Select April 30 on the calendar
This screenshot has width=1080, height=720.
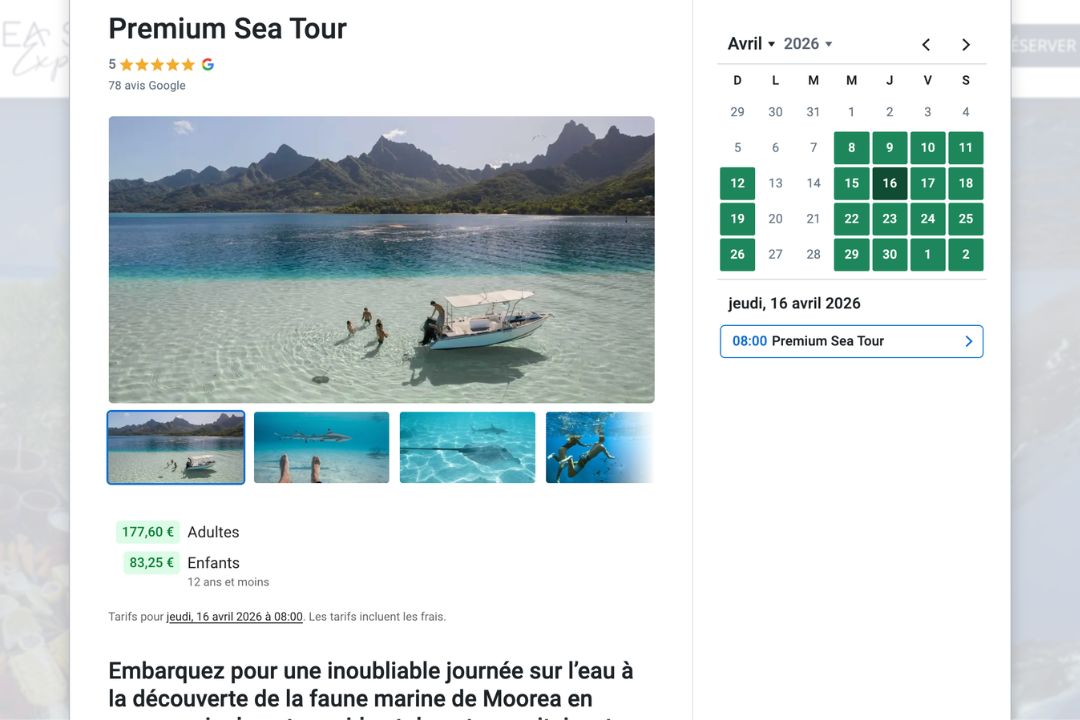[x=890, y=254]
